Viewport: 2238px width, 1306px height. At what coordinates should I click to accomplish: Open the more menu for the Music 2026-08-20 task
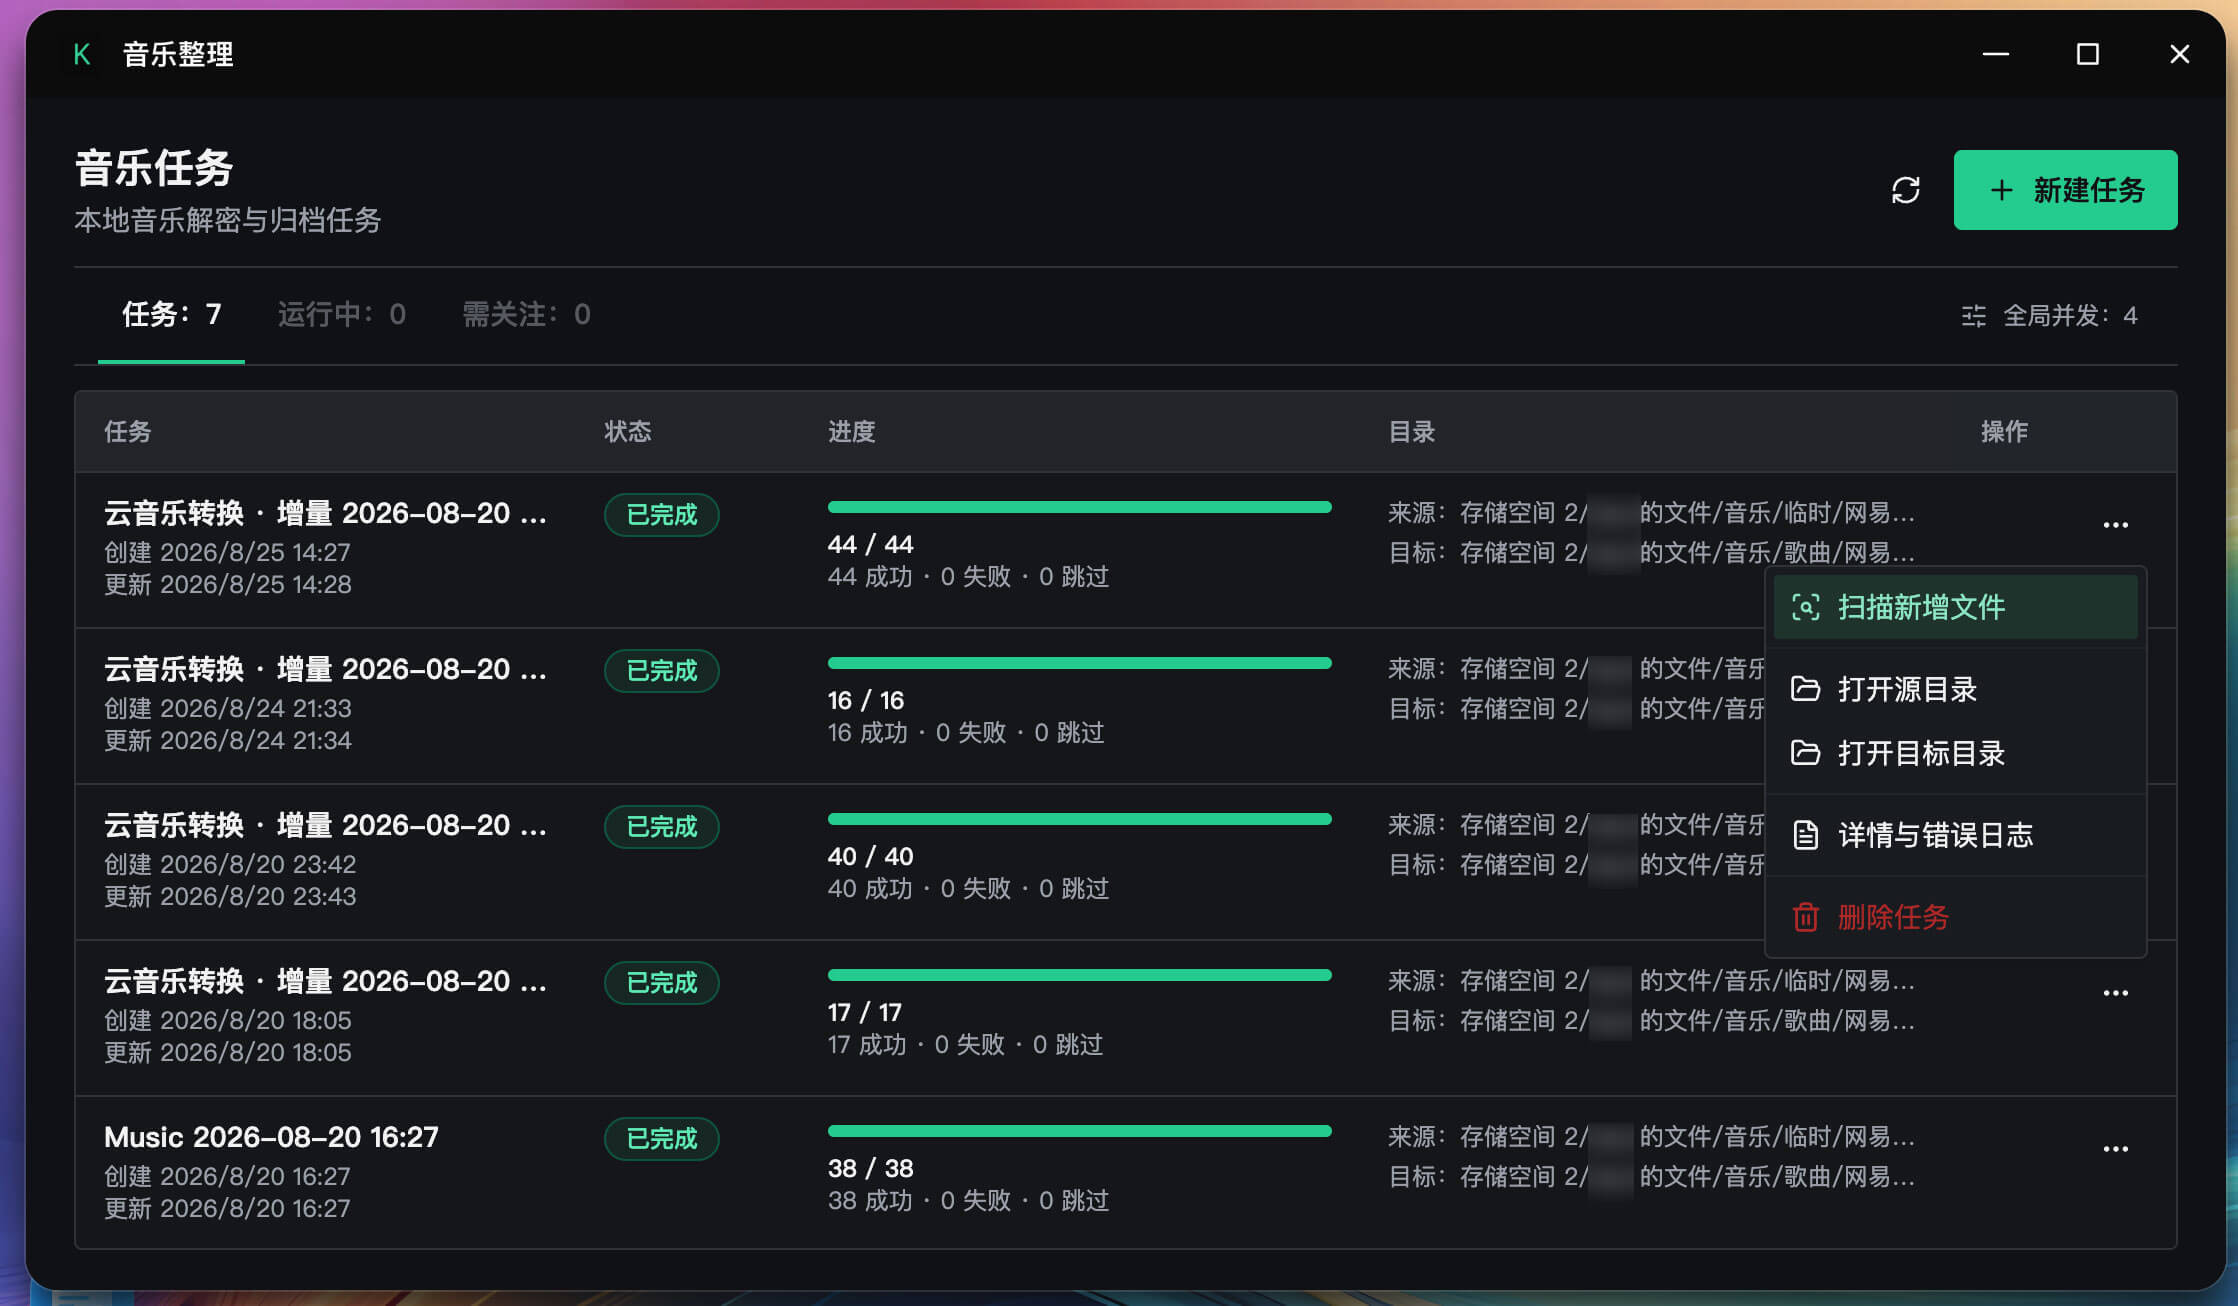pyautogui.click(x=2115, y=1149)
